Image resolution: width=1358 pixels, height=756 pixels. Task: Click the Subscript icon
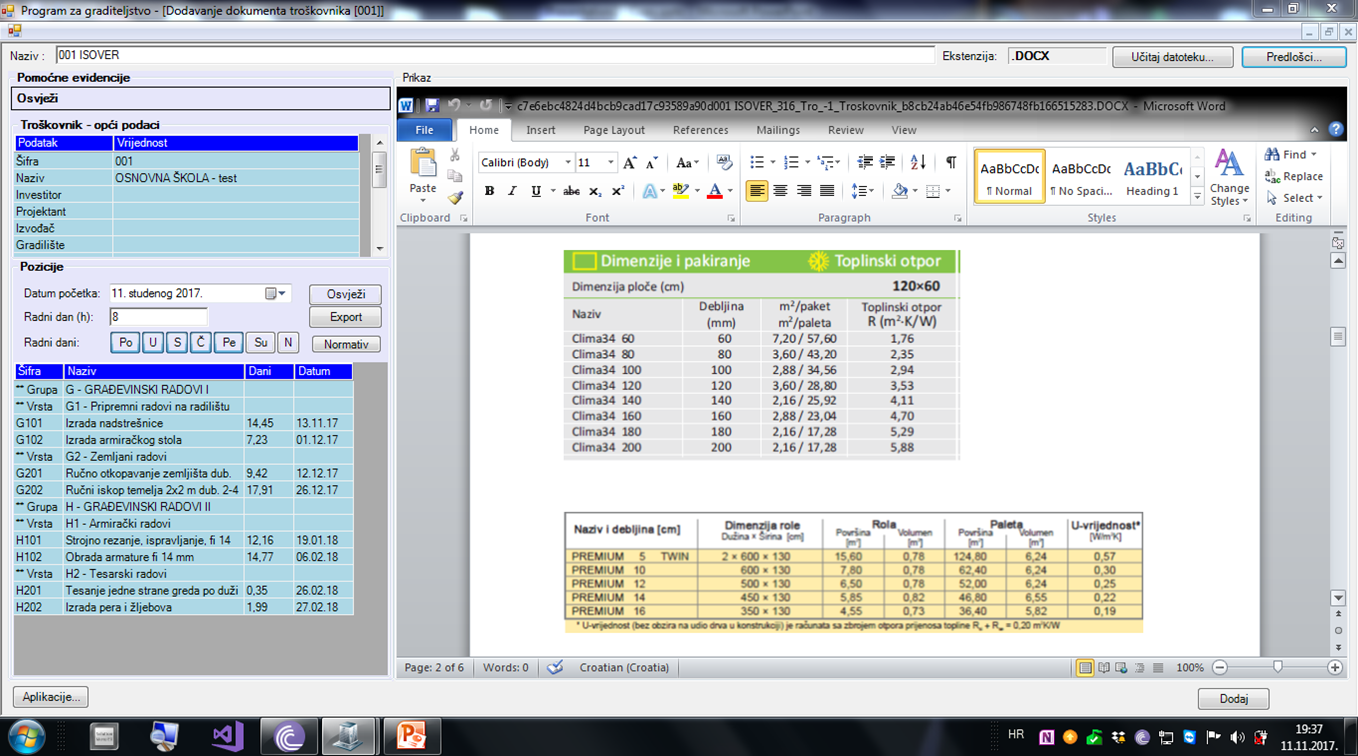pyautogui.click(x=595, y=191)
